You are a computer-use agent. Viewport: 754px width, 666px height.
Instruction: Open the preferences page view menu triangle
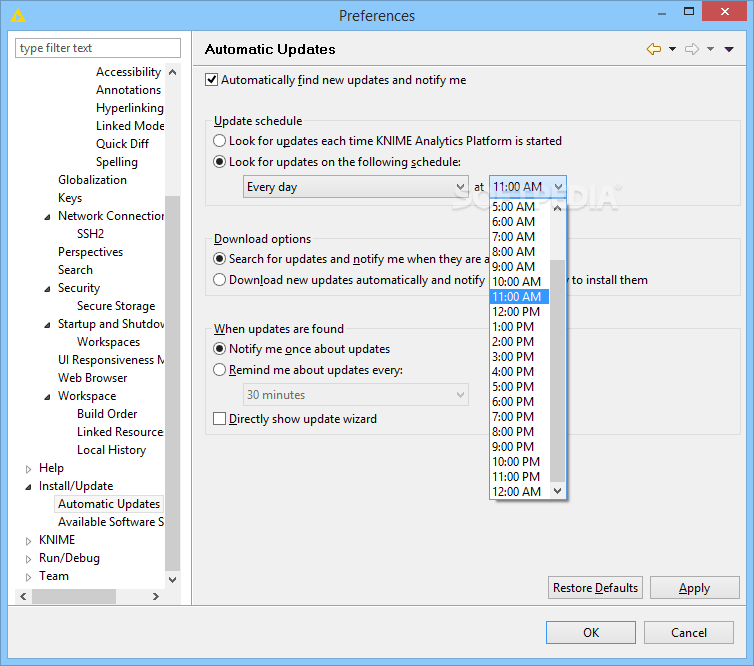click(x=729, y=49)
